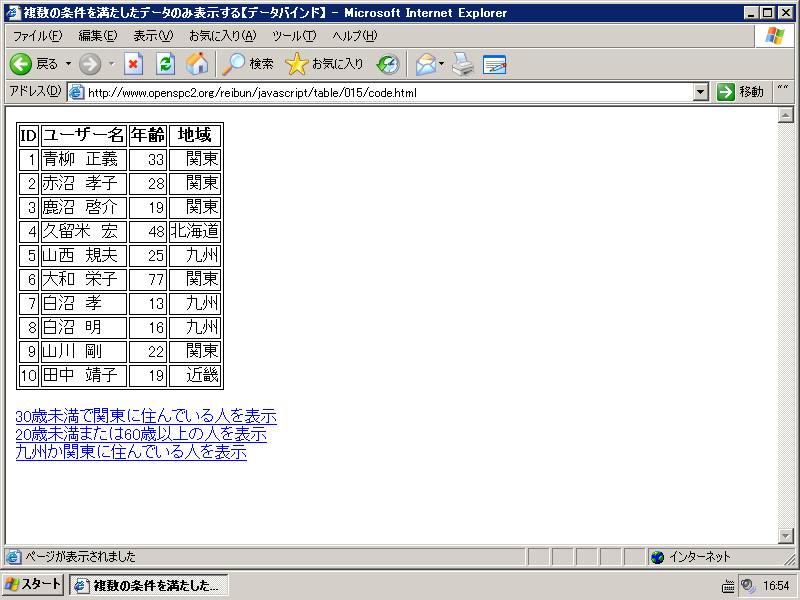Image resolution: width=800 pixels, height=600 pixels.
Task: Open the Search (検索) magnifier button
Action: 248,64
